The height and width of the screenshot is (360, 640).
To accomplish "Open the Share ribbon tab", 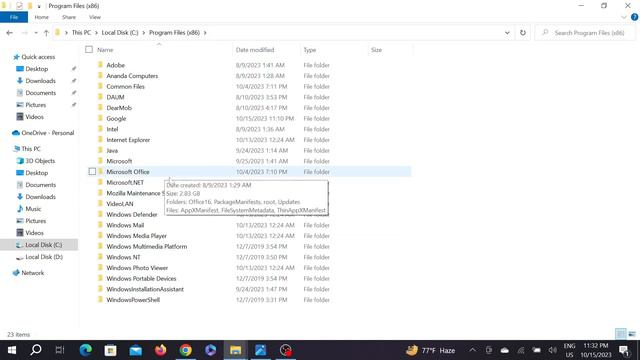I will tap(69, 17).
